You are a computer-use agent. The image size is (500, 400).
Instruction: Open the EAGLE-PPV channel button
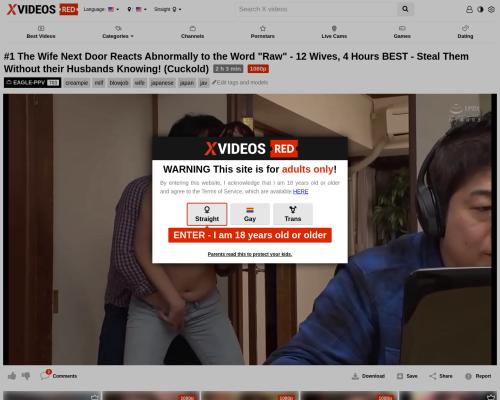pyautogui.click(x=32, y=83)
